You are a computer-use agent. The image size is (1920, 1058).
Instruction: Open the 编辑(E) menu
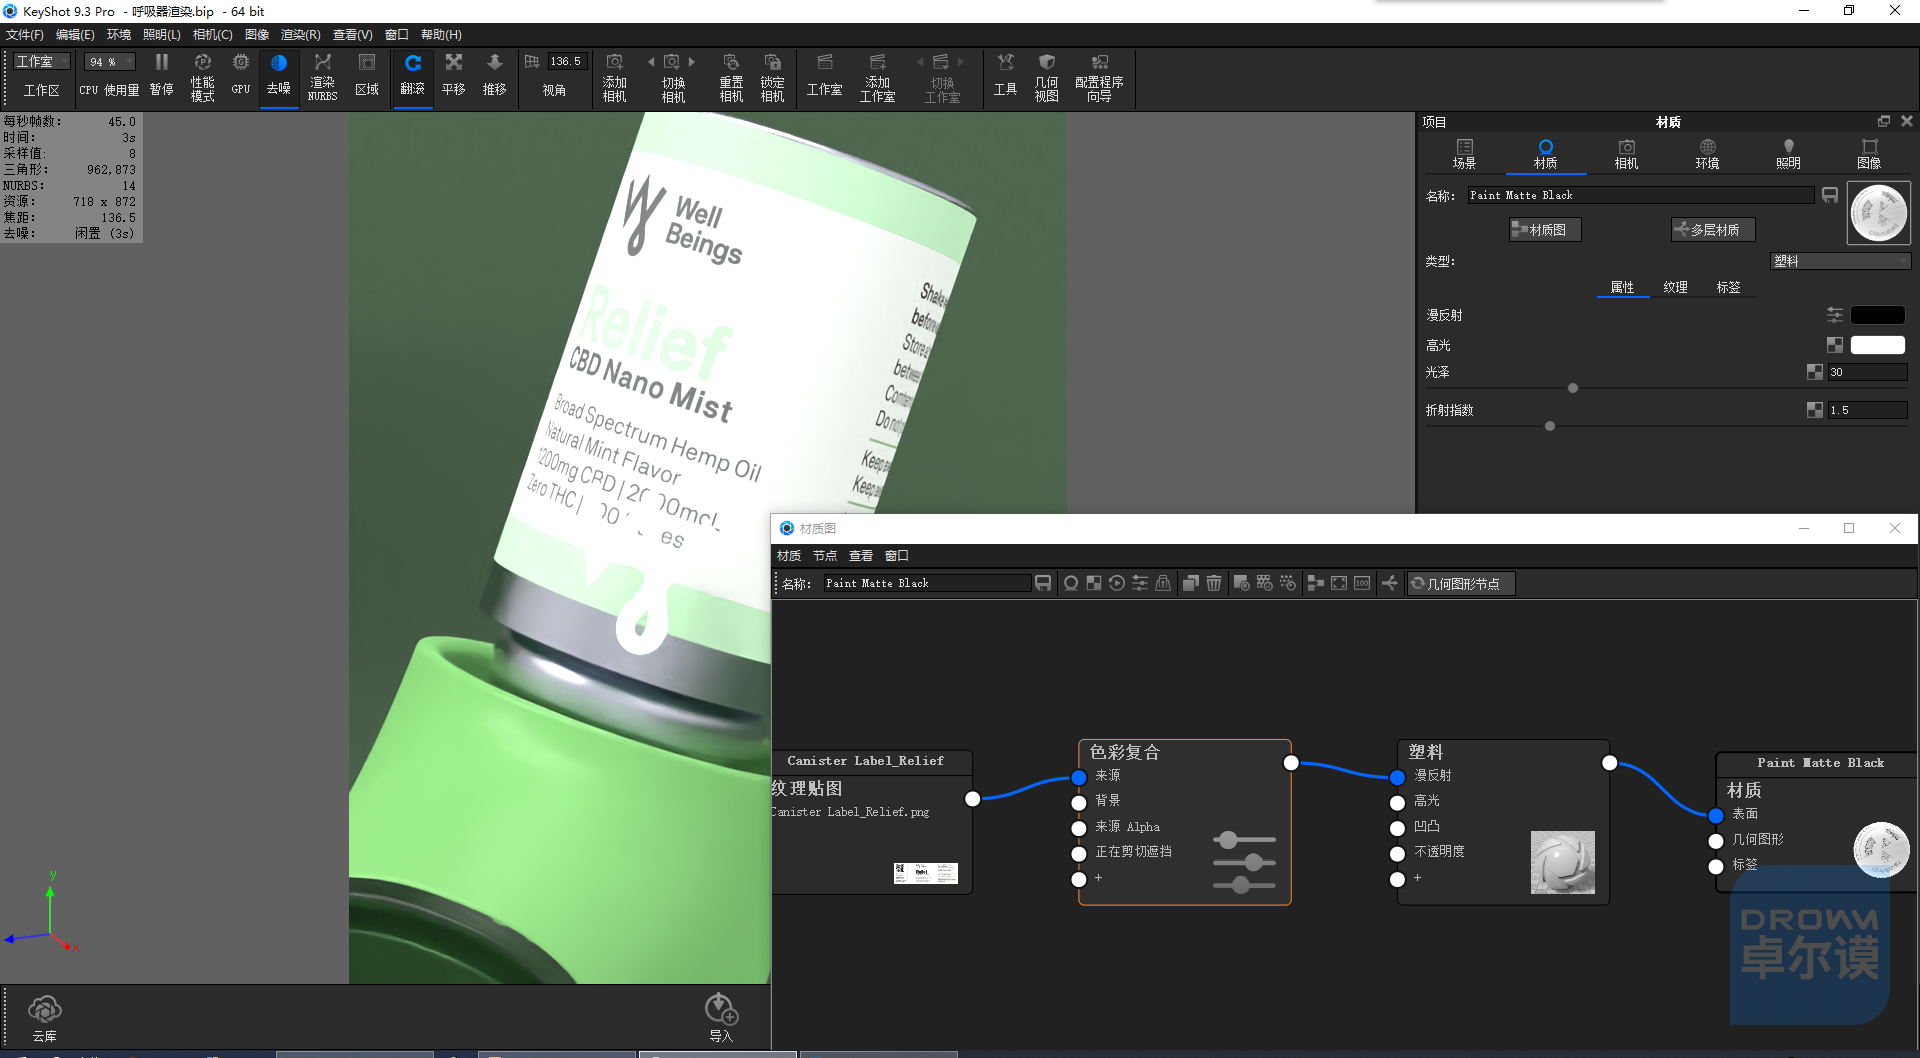point(75,35)
